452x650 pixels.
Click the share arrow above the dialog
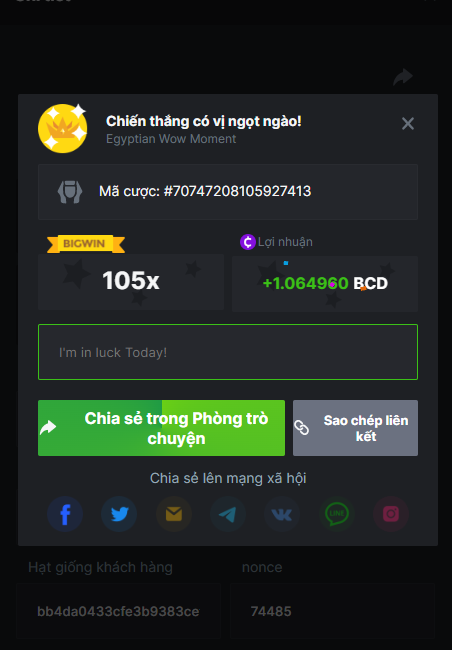point(403,77)
